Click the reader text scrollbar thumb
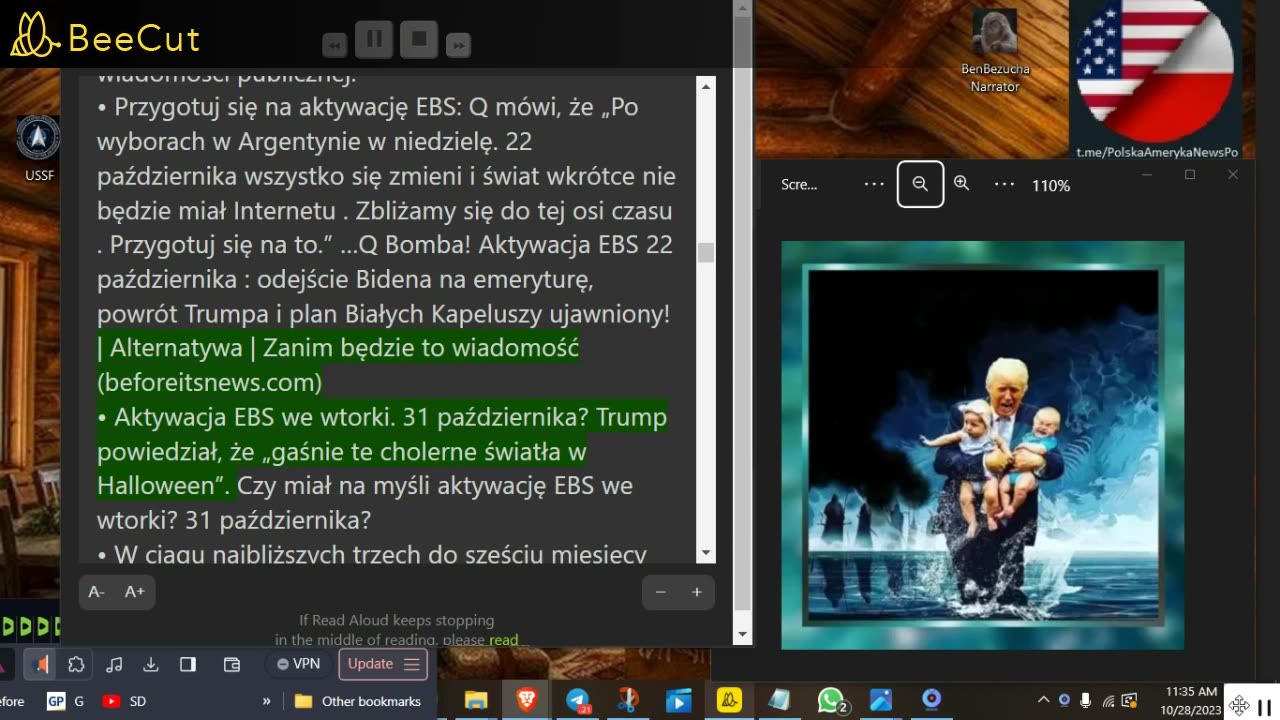 pyautogui.click(x=706, y=252)
